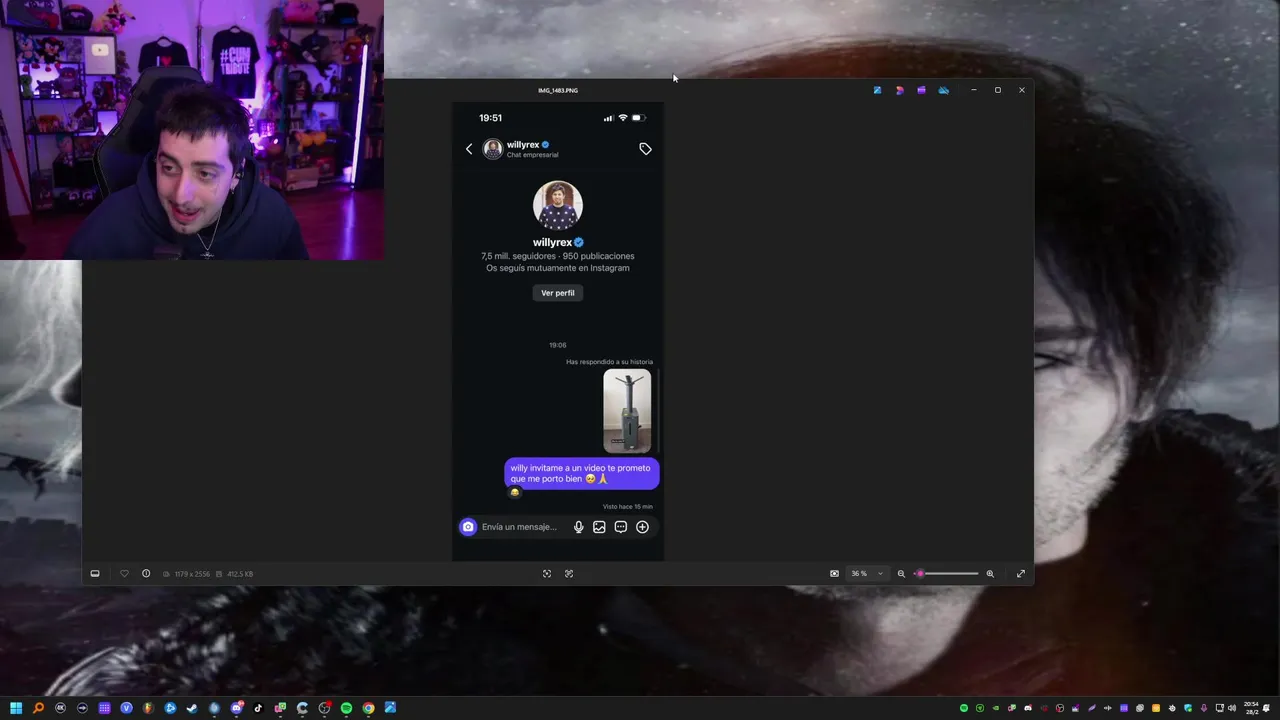The height and width of the screenshot is (720, 1280).
Task: Tap the plus circle icon in the message bar
Action: (642, 527)
